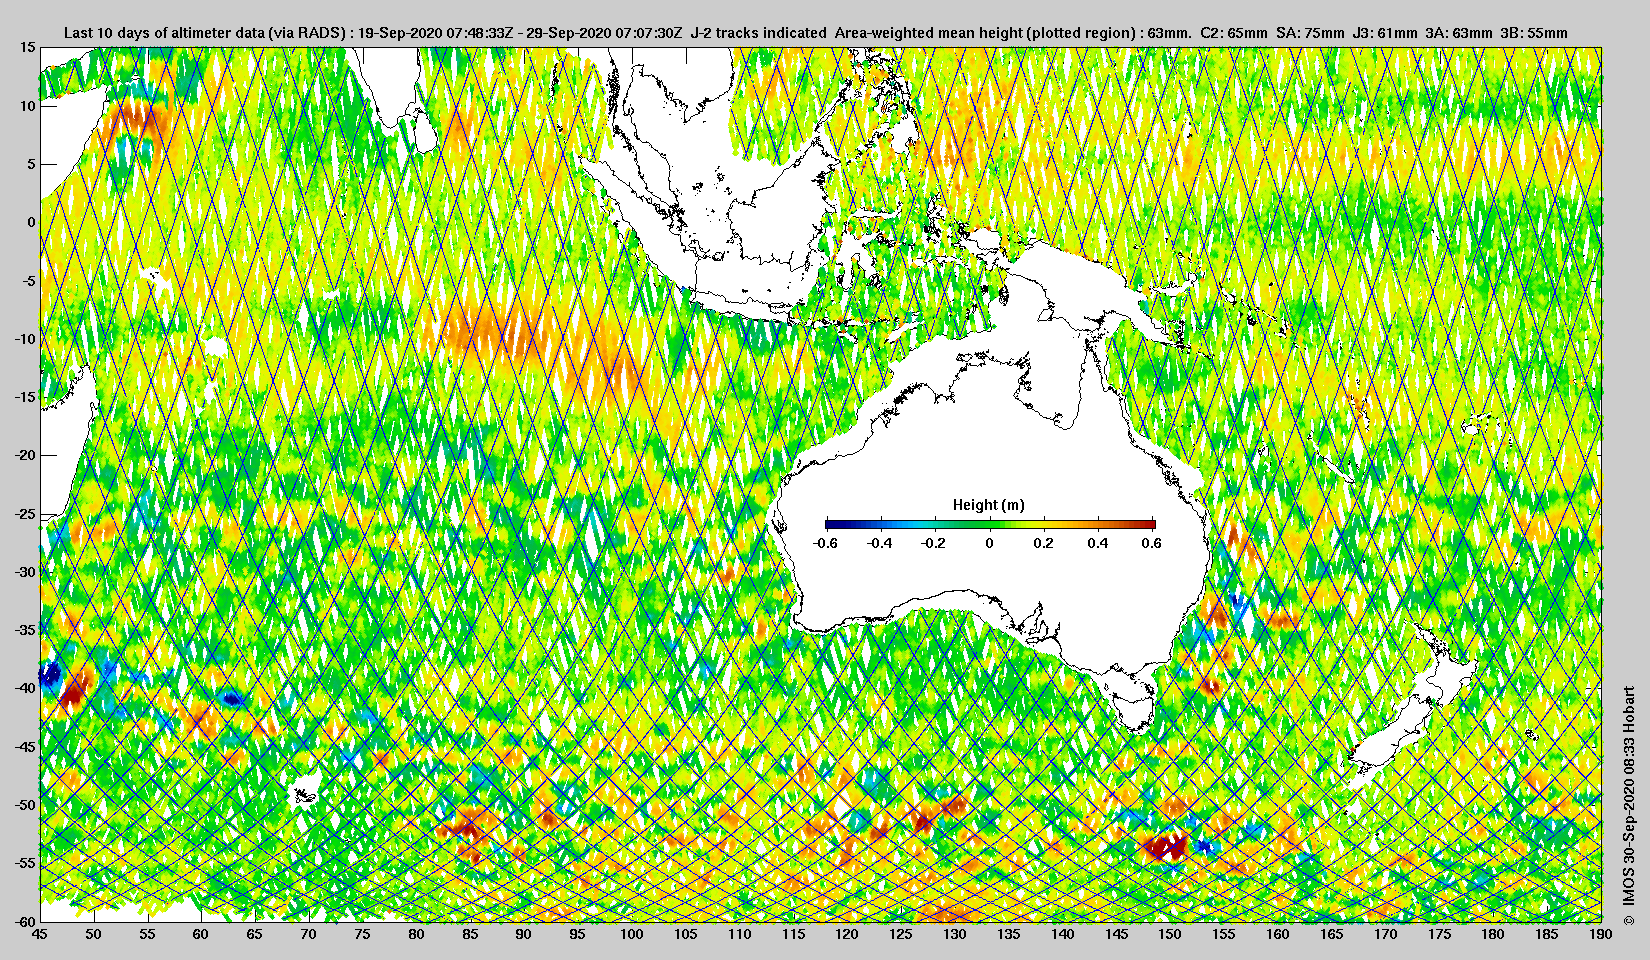
Task: Click the longitude axis label 170
Action: click(1385, 935)
